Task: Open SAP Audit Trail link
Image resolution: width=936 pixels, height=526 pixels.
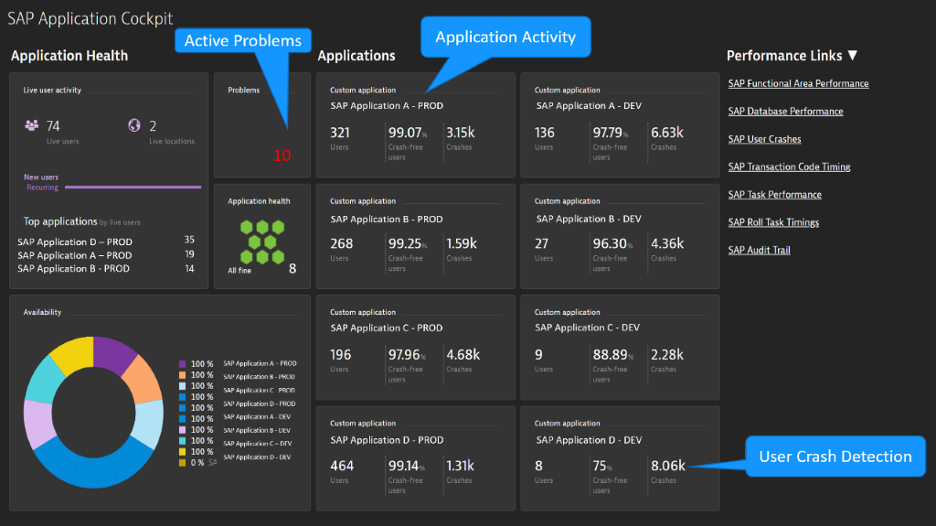Action: coord(759,250)
